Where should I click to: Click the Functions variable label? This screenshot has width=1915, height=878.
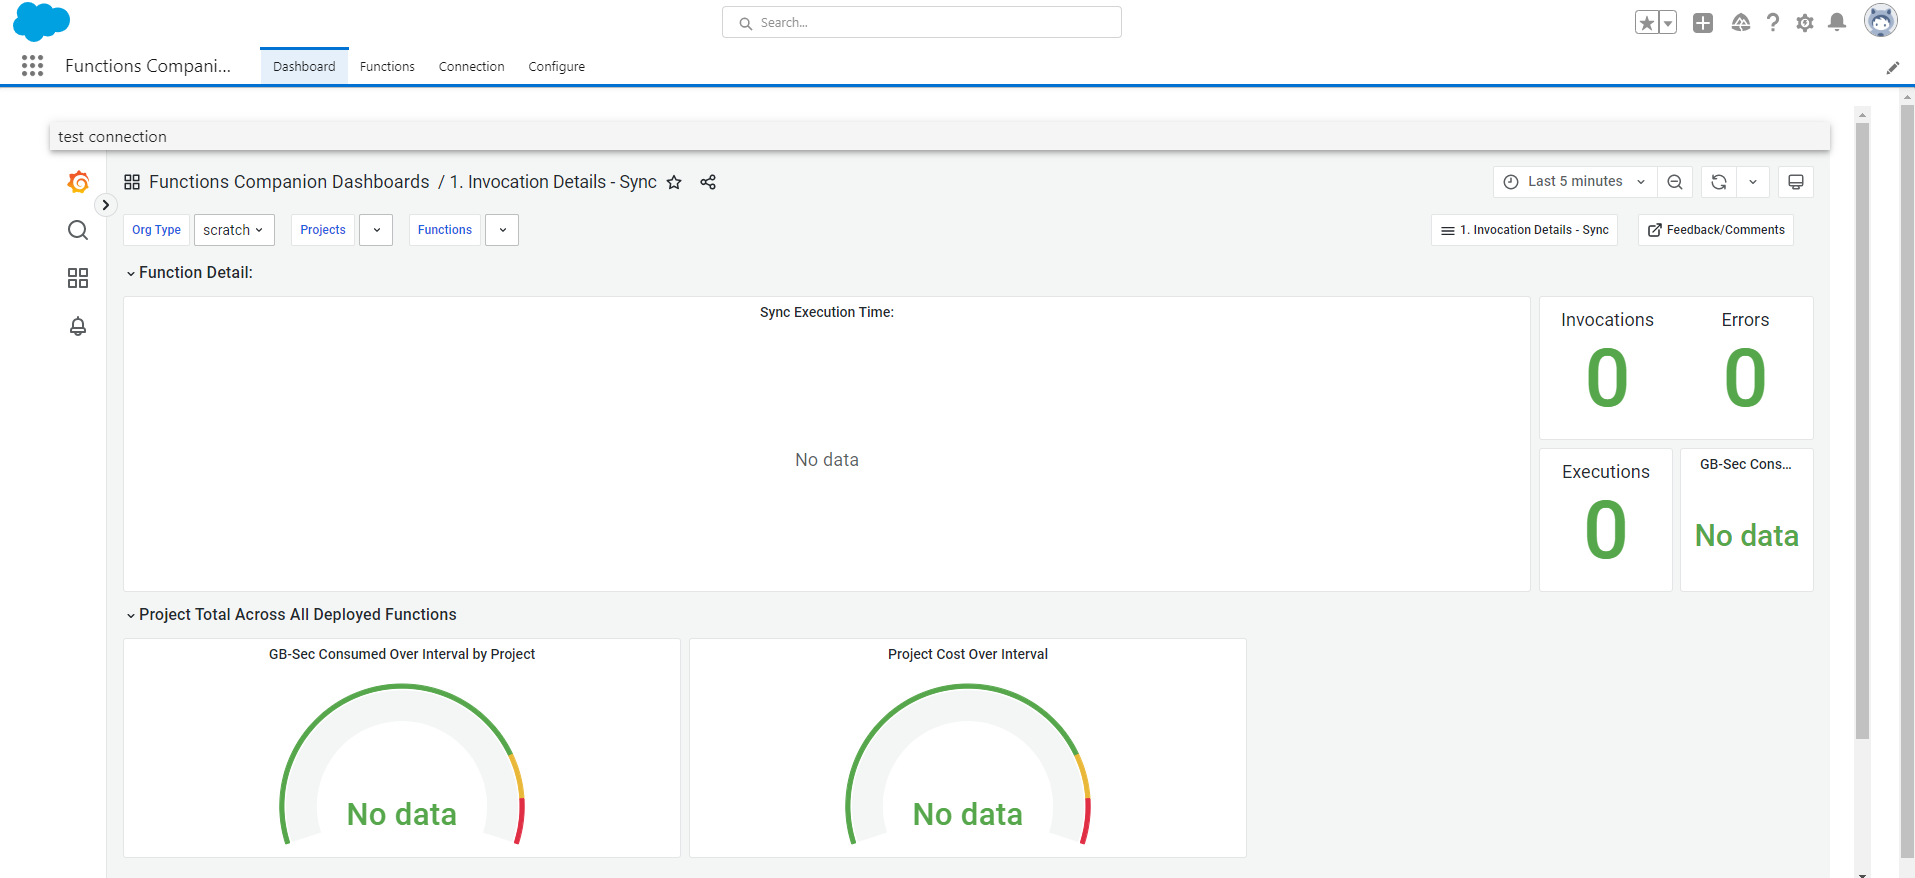point(445,230)
